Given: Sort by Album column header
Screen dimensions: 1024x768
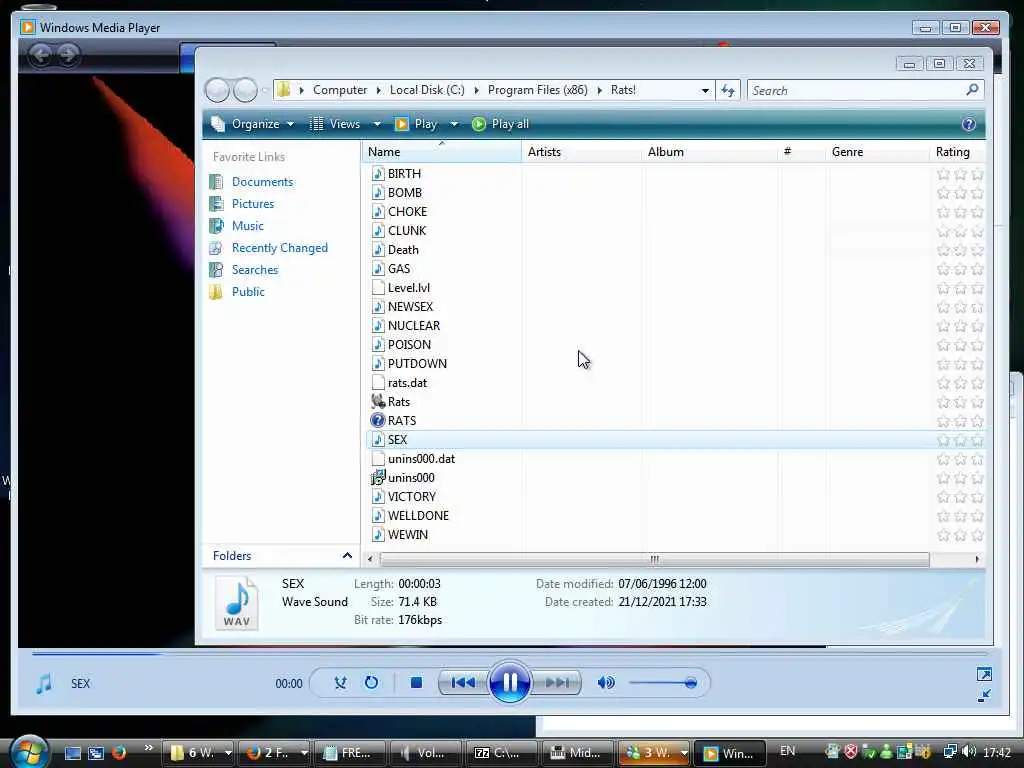Looking at the screenshot, I should (710, 152).
